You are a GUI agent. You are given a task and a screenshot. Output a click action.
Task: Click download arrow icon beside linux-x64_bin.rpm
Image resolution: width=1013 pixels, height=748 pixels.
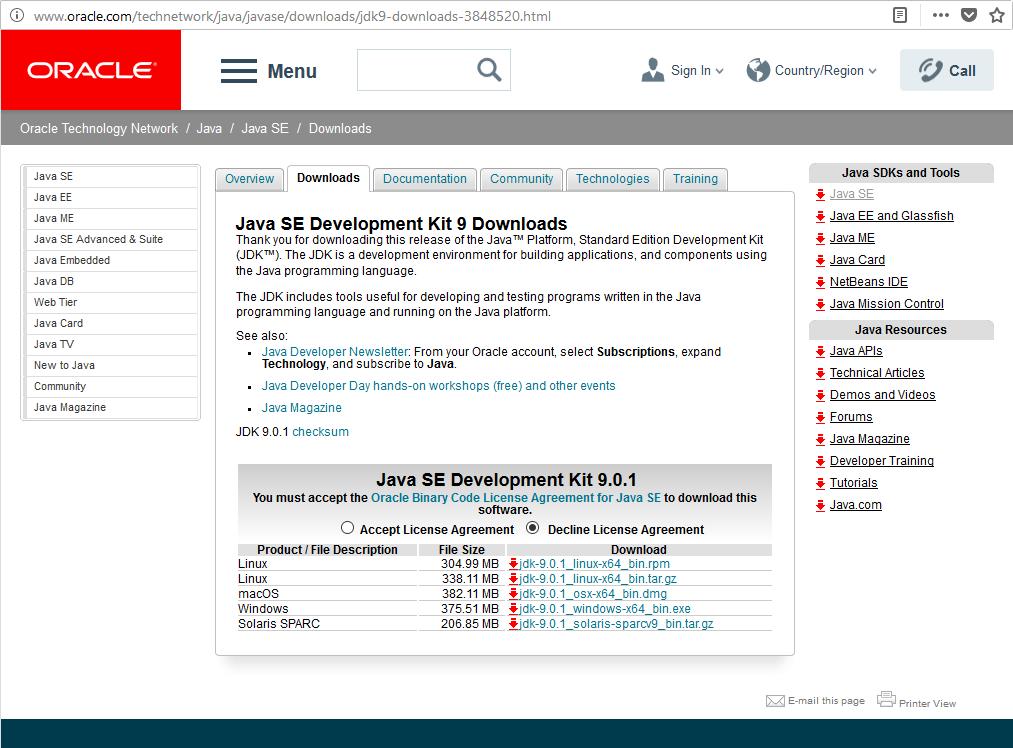[x=514, y=564]
